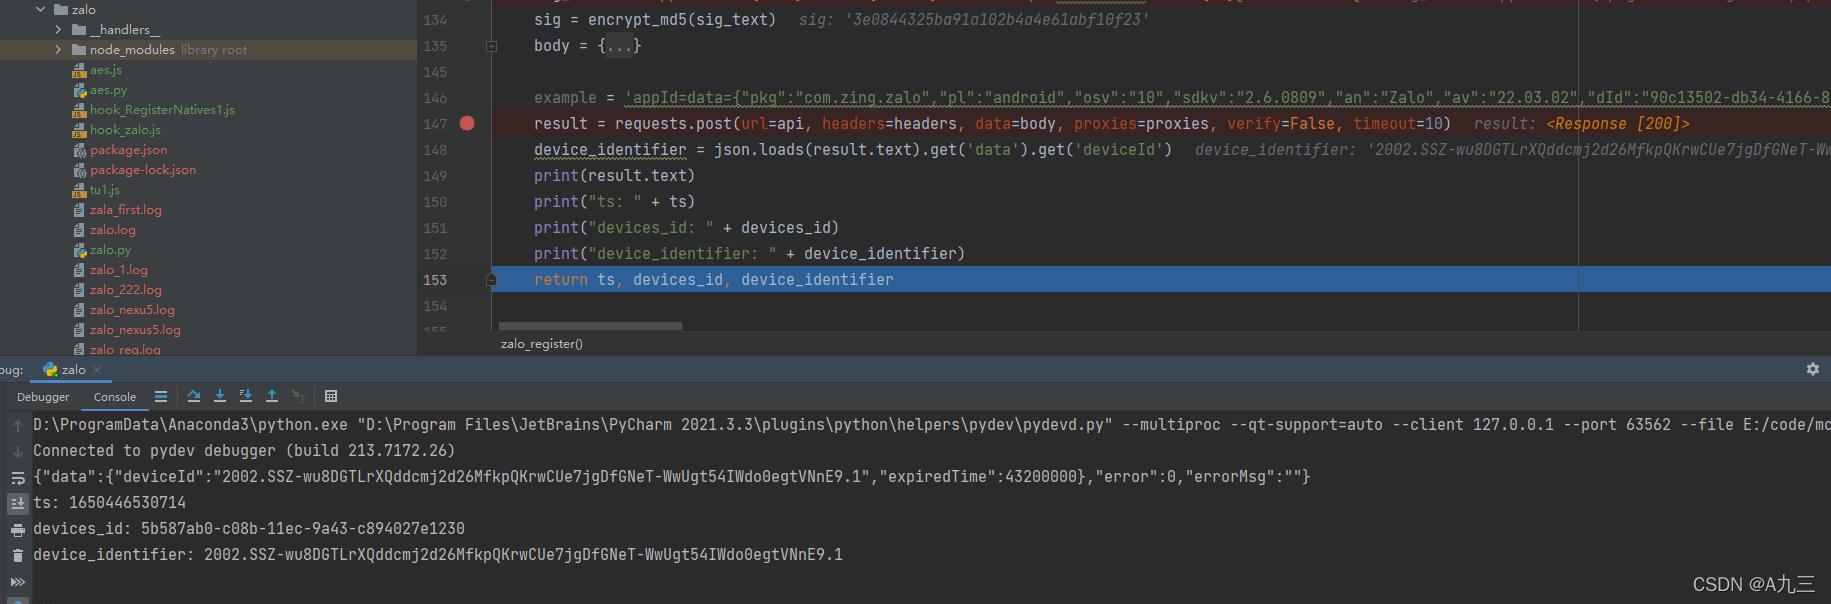Open hook_zalo.js file
This screenshot has height=604, width=1831.
pos(125,130)
